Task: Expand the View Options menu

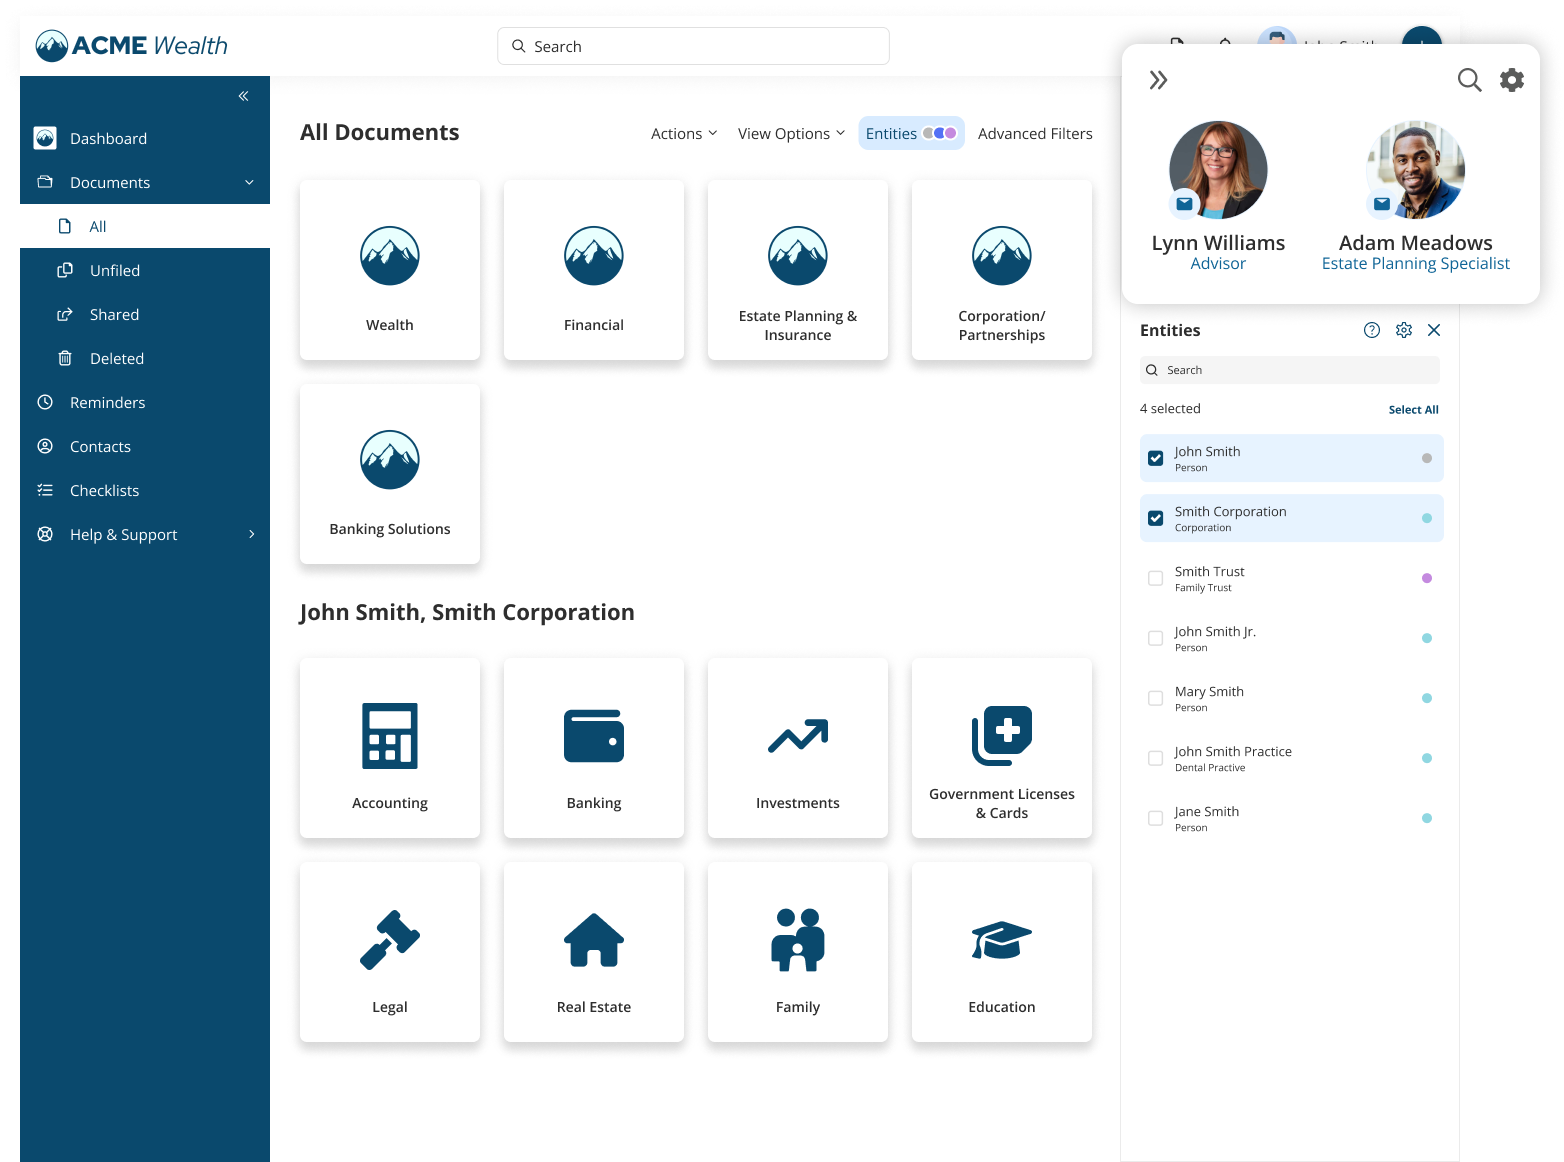Action: (790, 133)
